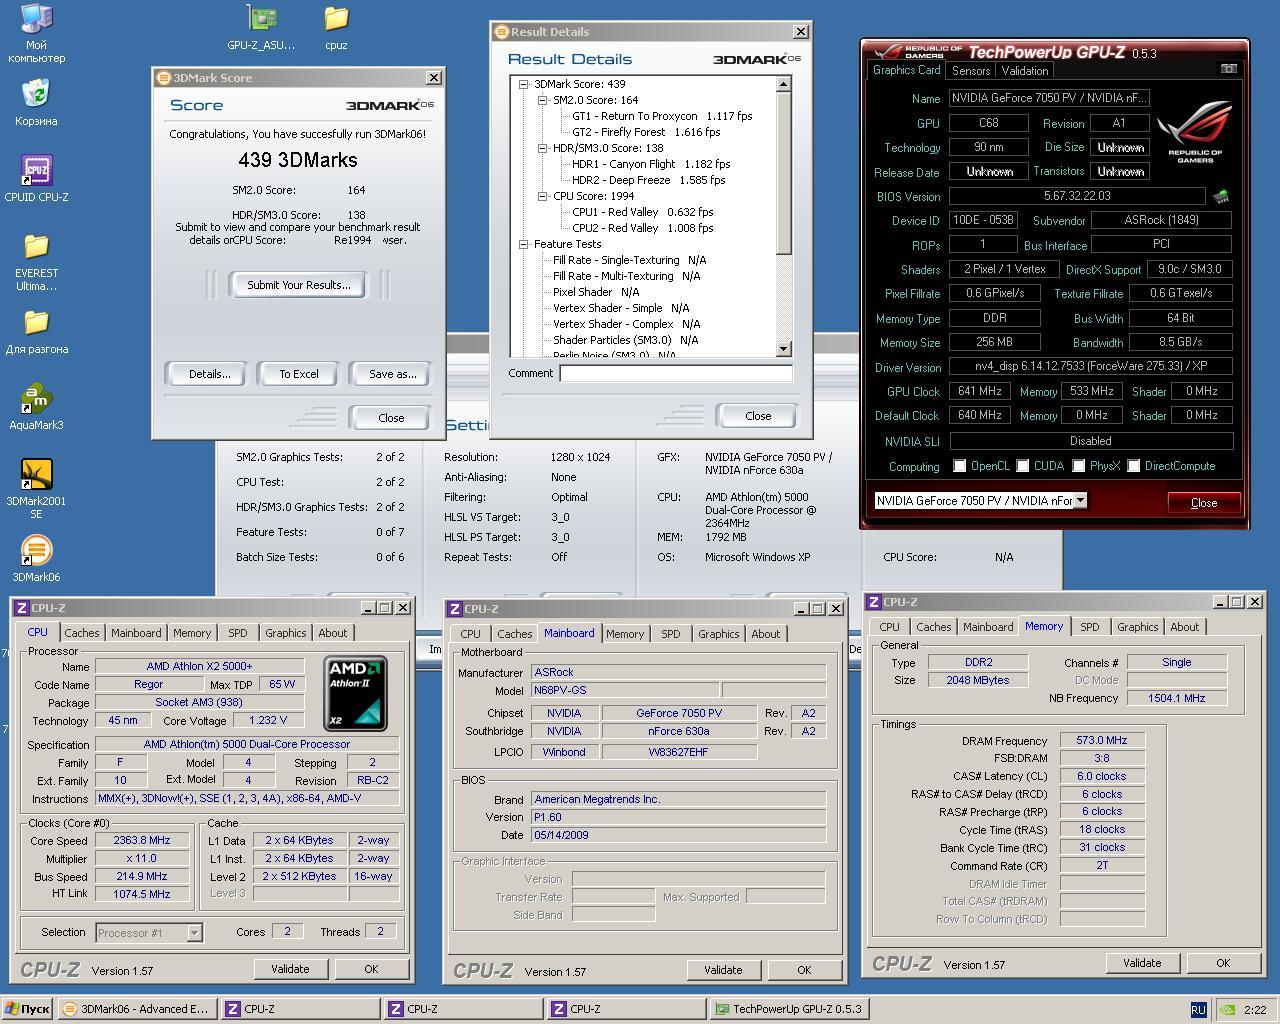Enable the DirectCompute checkbox in GPU-Z
Screen dimensions: 1280x1024
tap(1134, 466)
